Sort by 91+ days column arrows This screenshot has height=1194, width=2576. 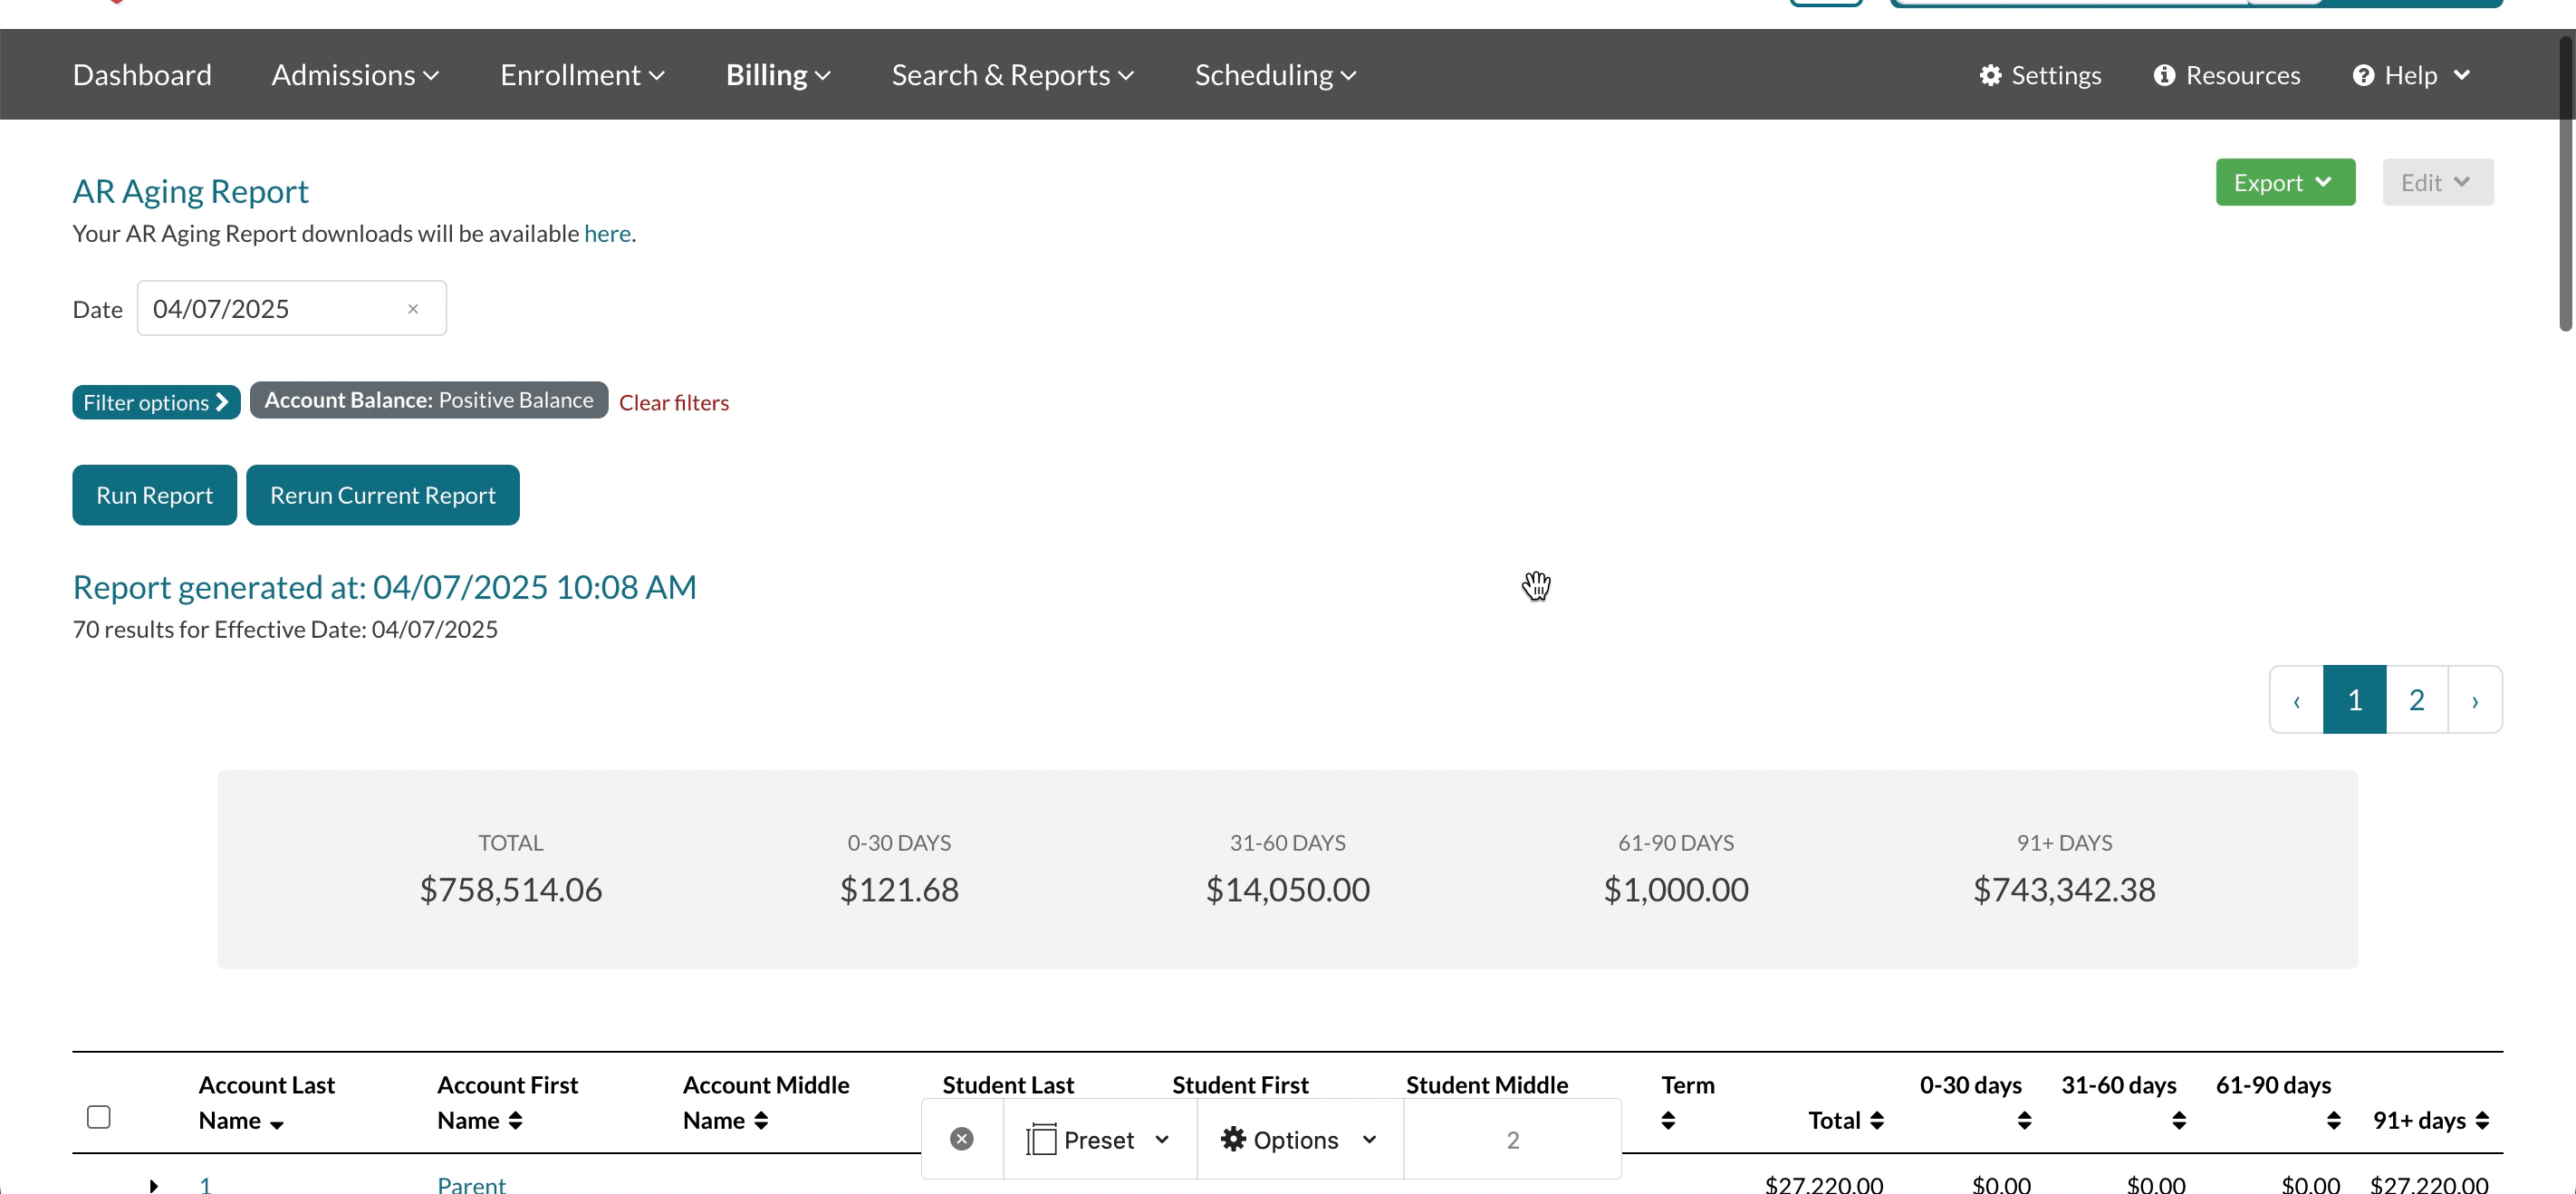[x=2482, y=1121]
